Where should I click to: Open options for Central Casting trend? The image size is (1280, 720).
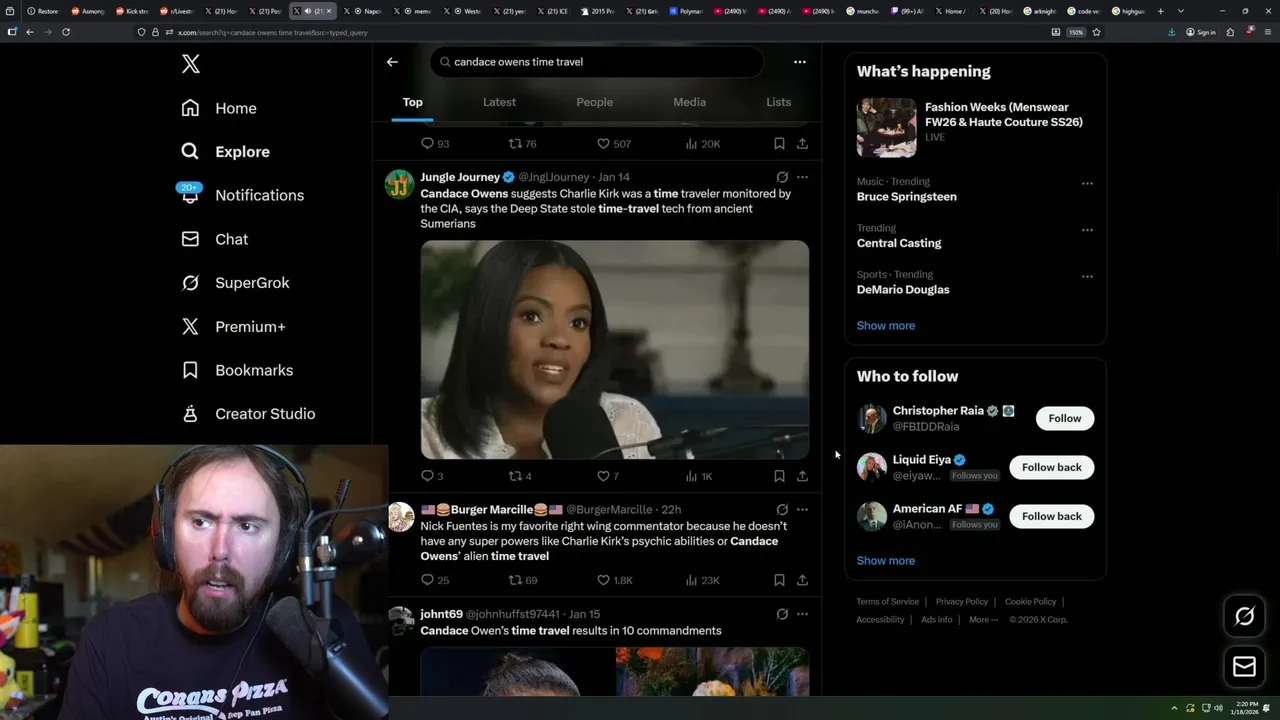pos(1087,230)
